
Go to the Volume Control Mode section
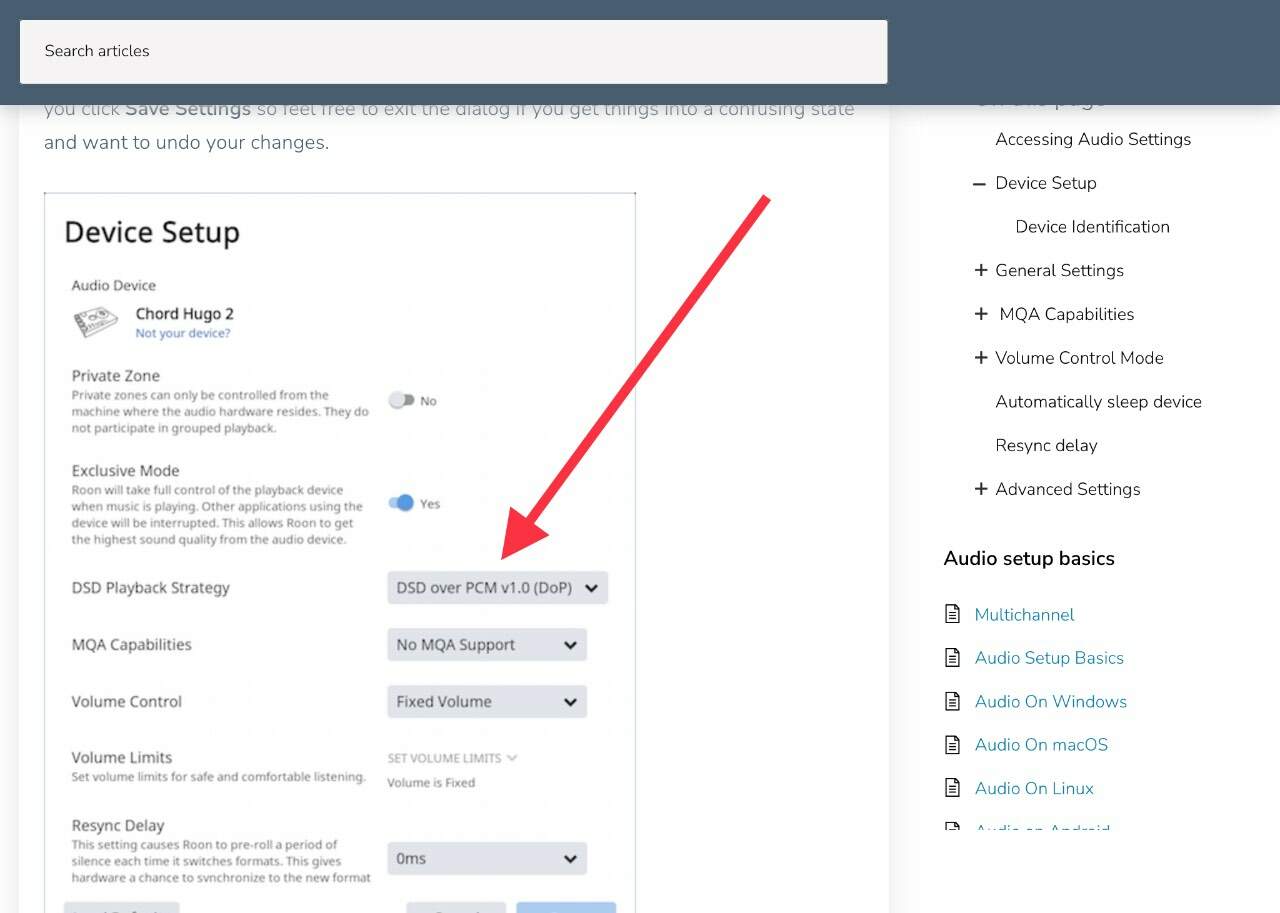tap(1079, 358)
